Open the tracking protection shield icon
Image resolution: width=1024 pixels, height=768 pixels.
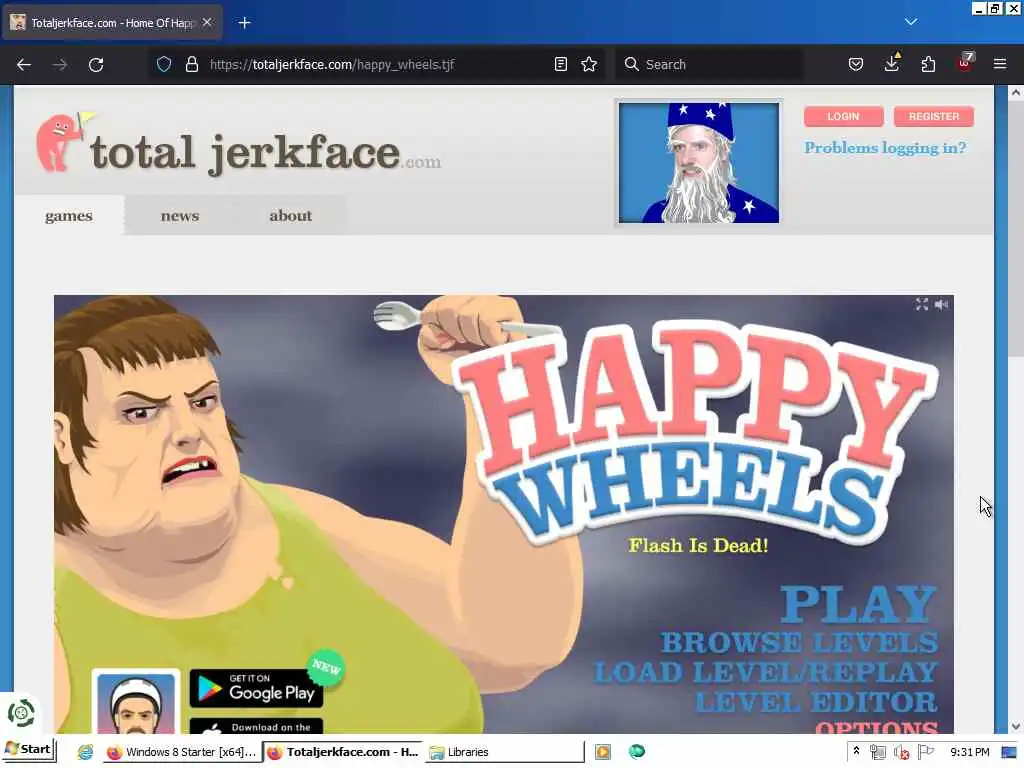click(164, 64)
